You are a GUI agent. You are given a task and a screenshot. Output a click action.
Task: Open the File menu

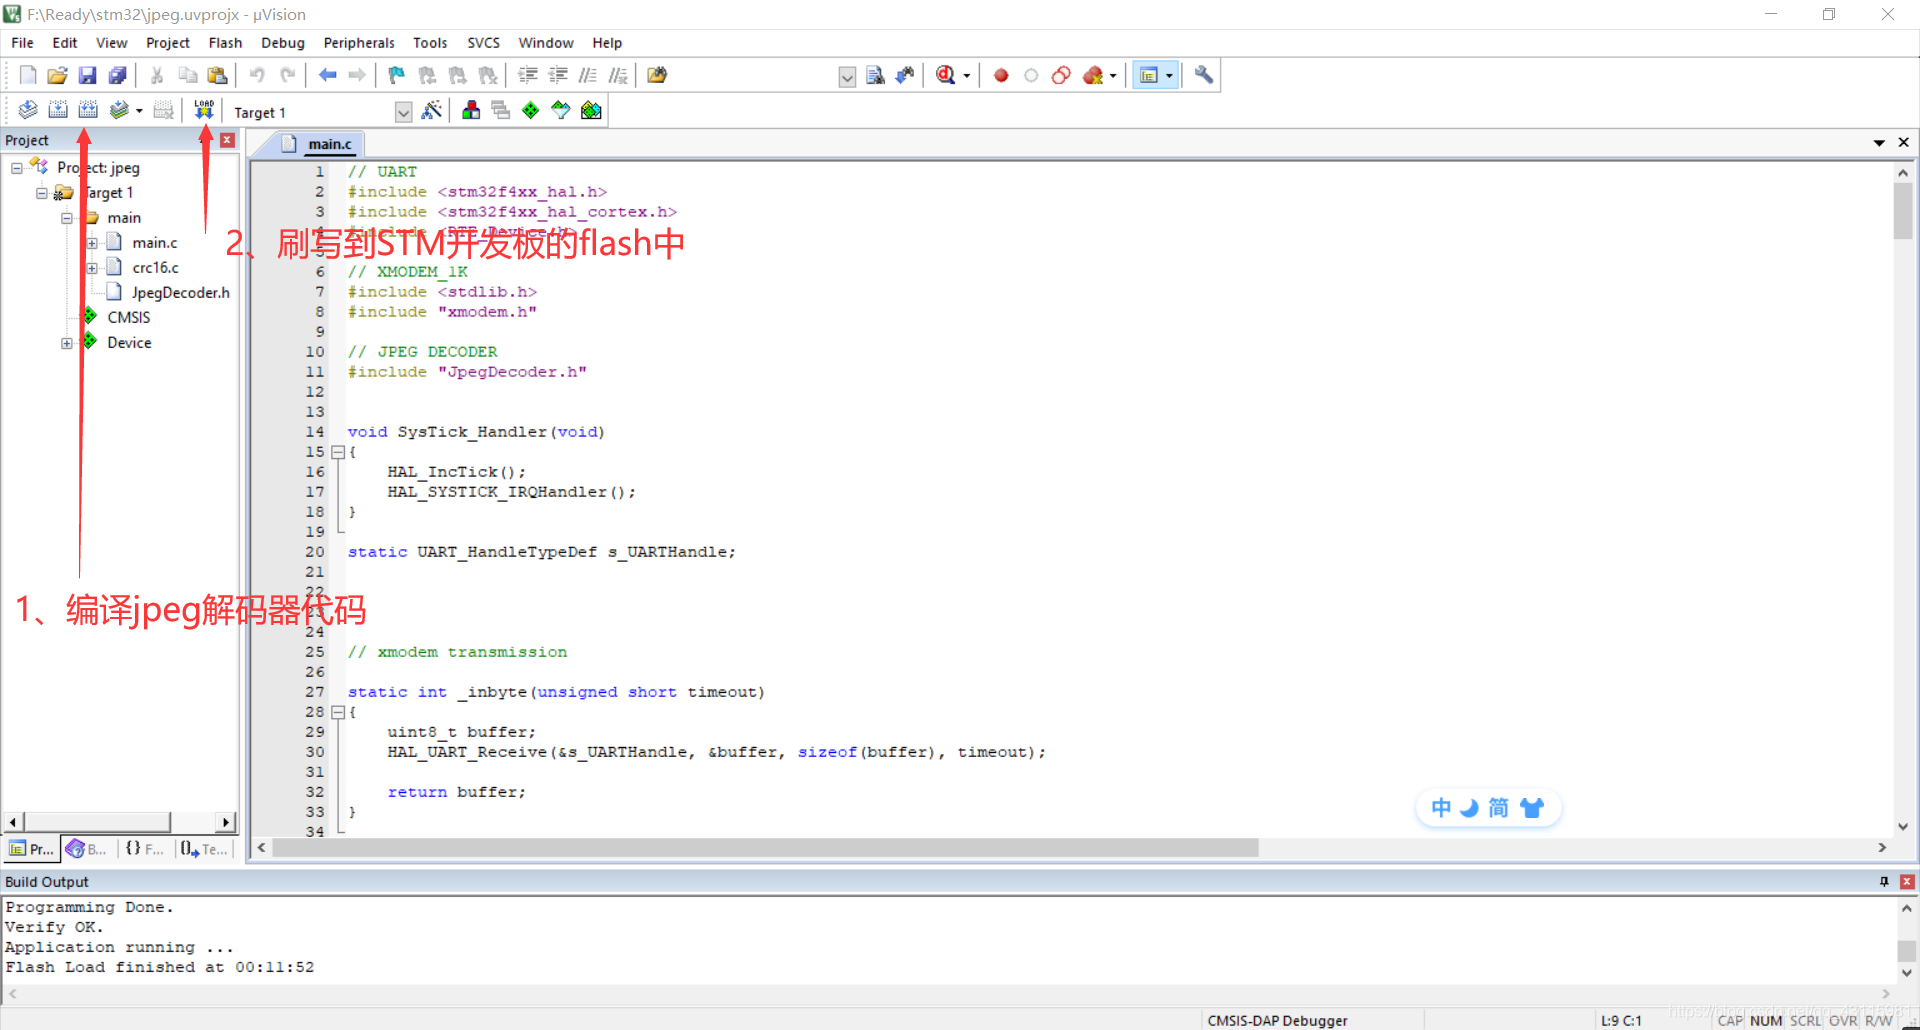(x=22, y=43)
